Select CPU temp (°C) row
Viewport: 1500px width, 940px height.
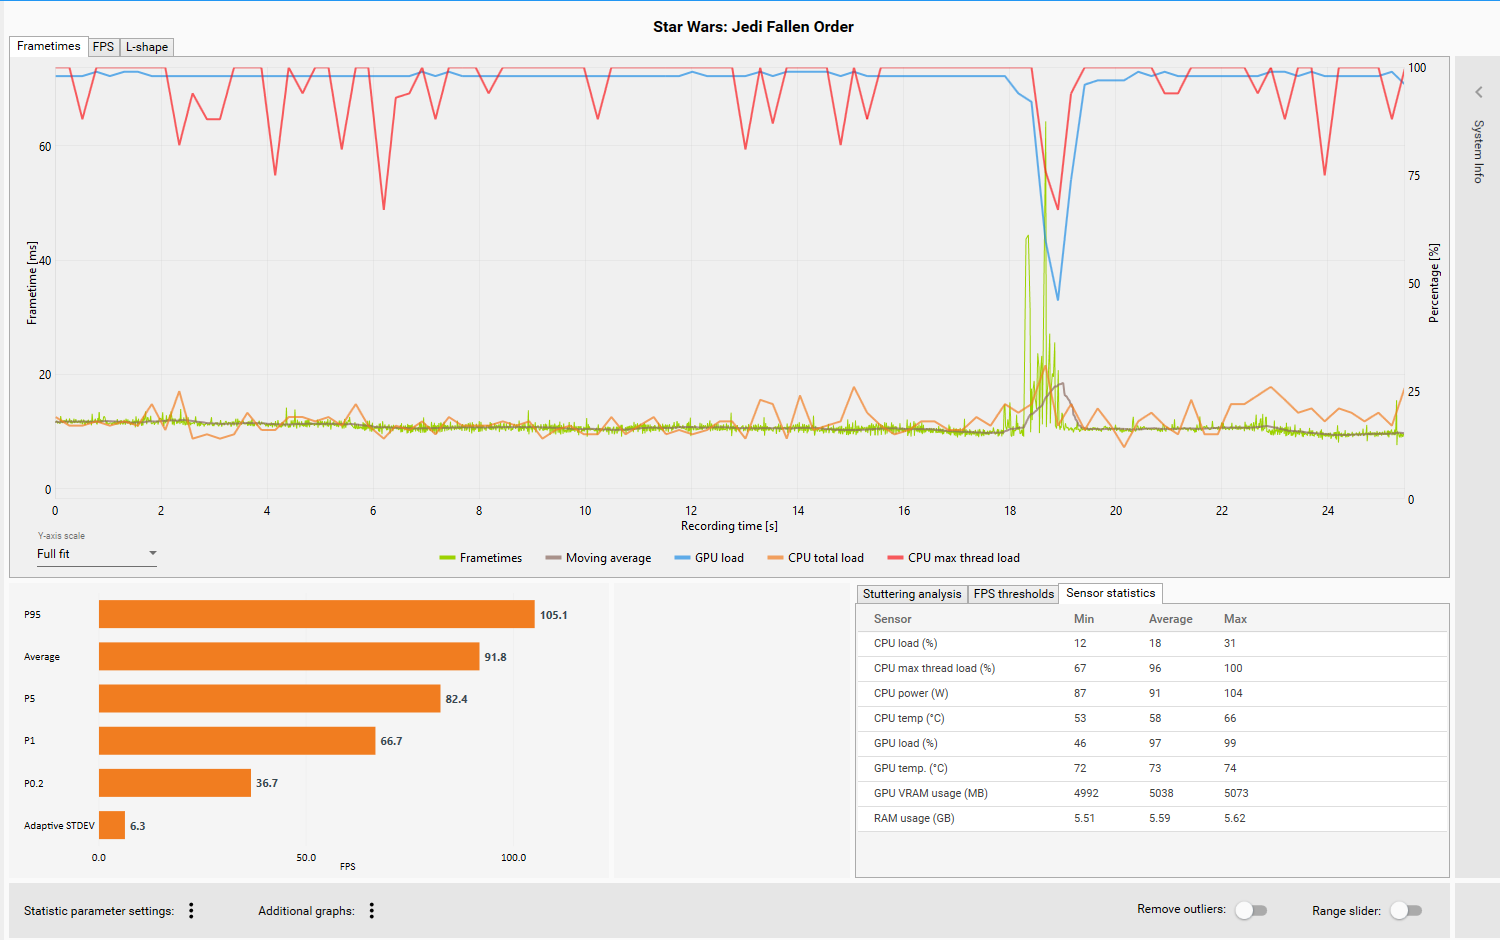pyautogui.click(x=1152, y=719)
